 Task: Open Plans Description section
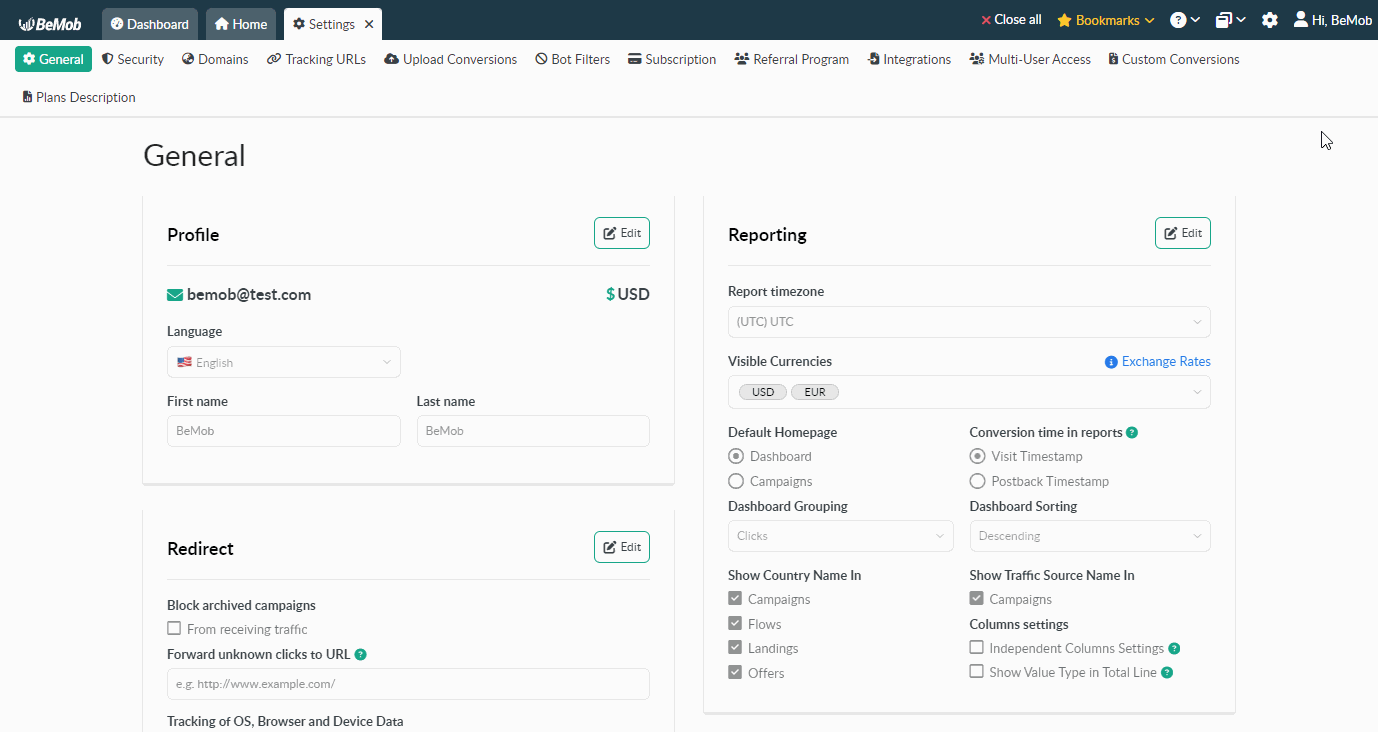[x=79, y=97]
